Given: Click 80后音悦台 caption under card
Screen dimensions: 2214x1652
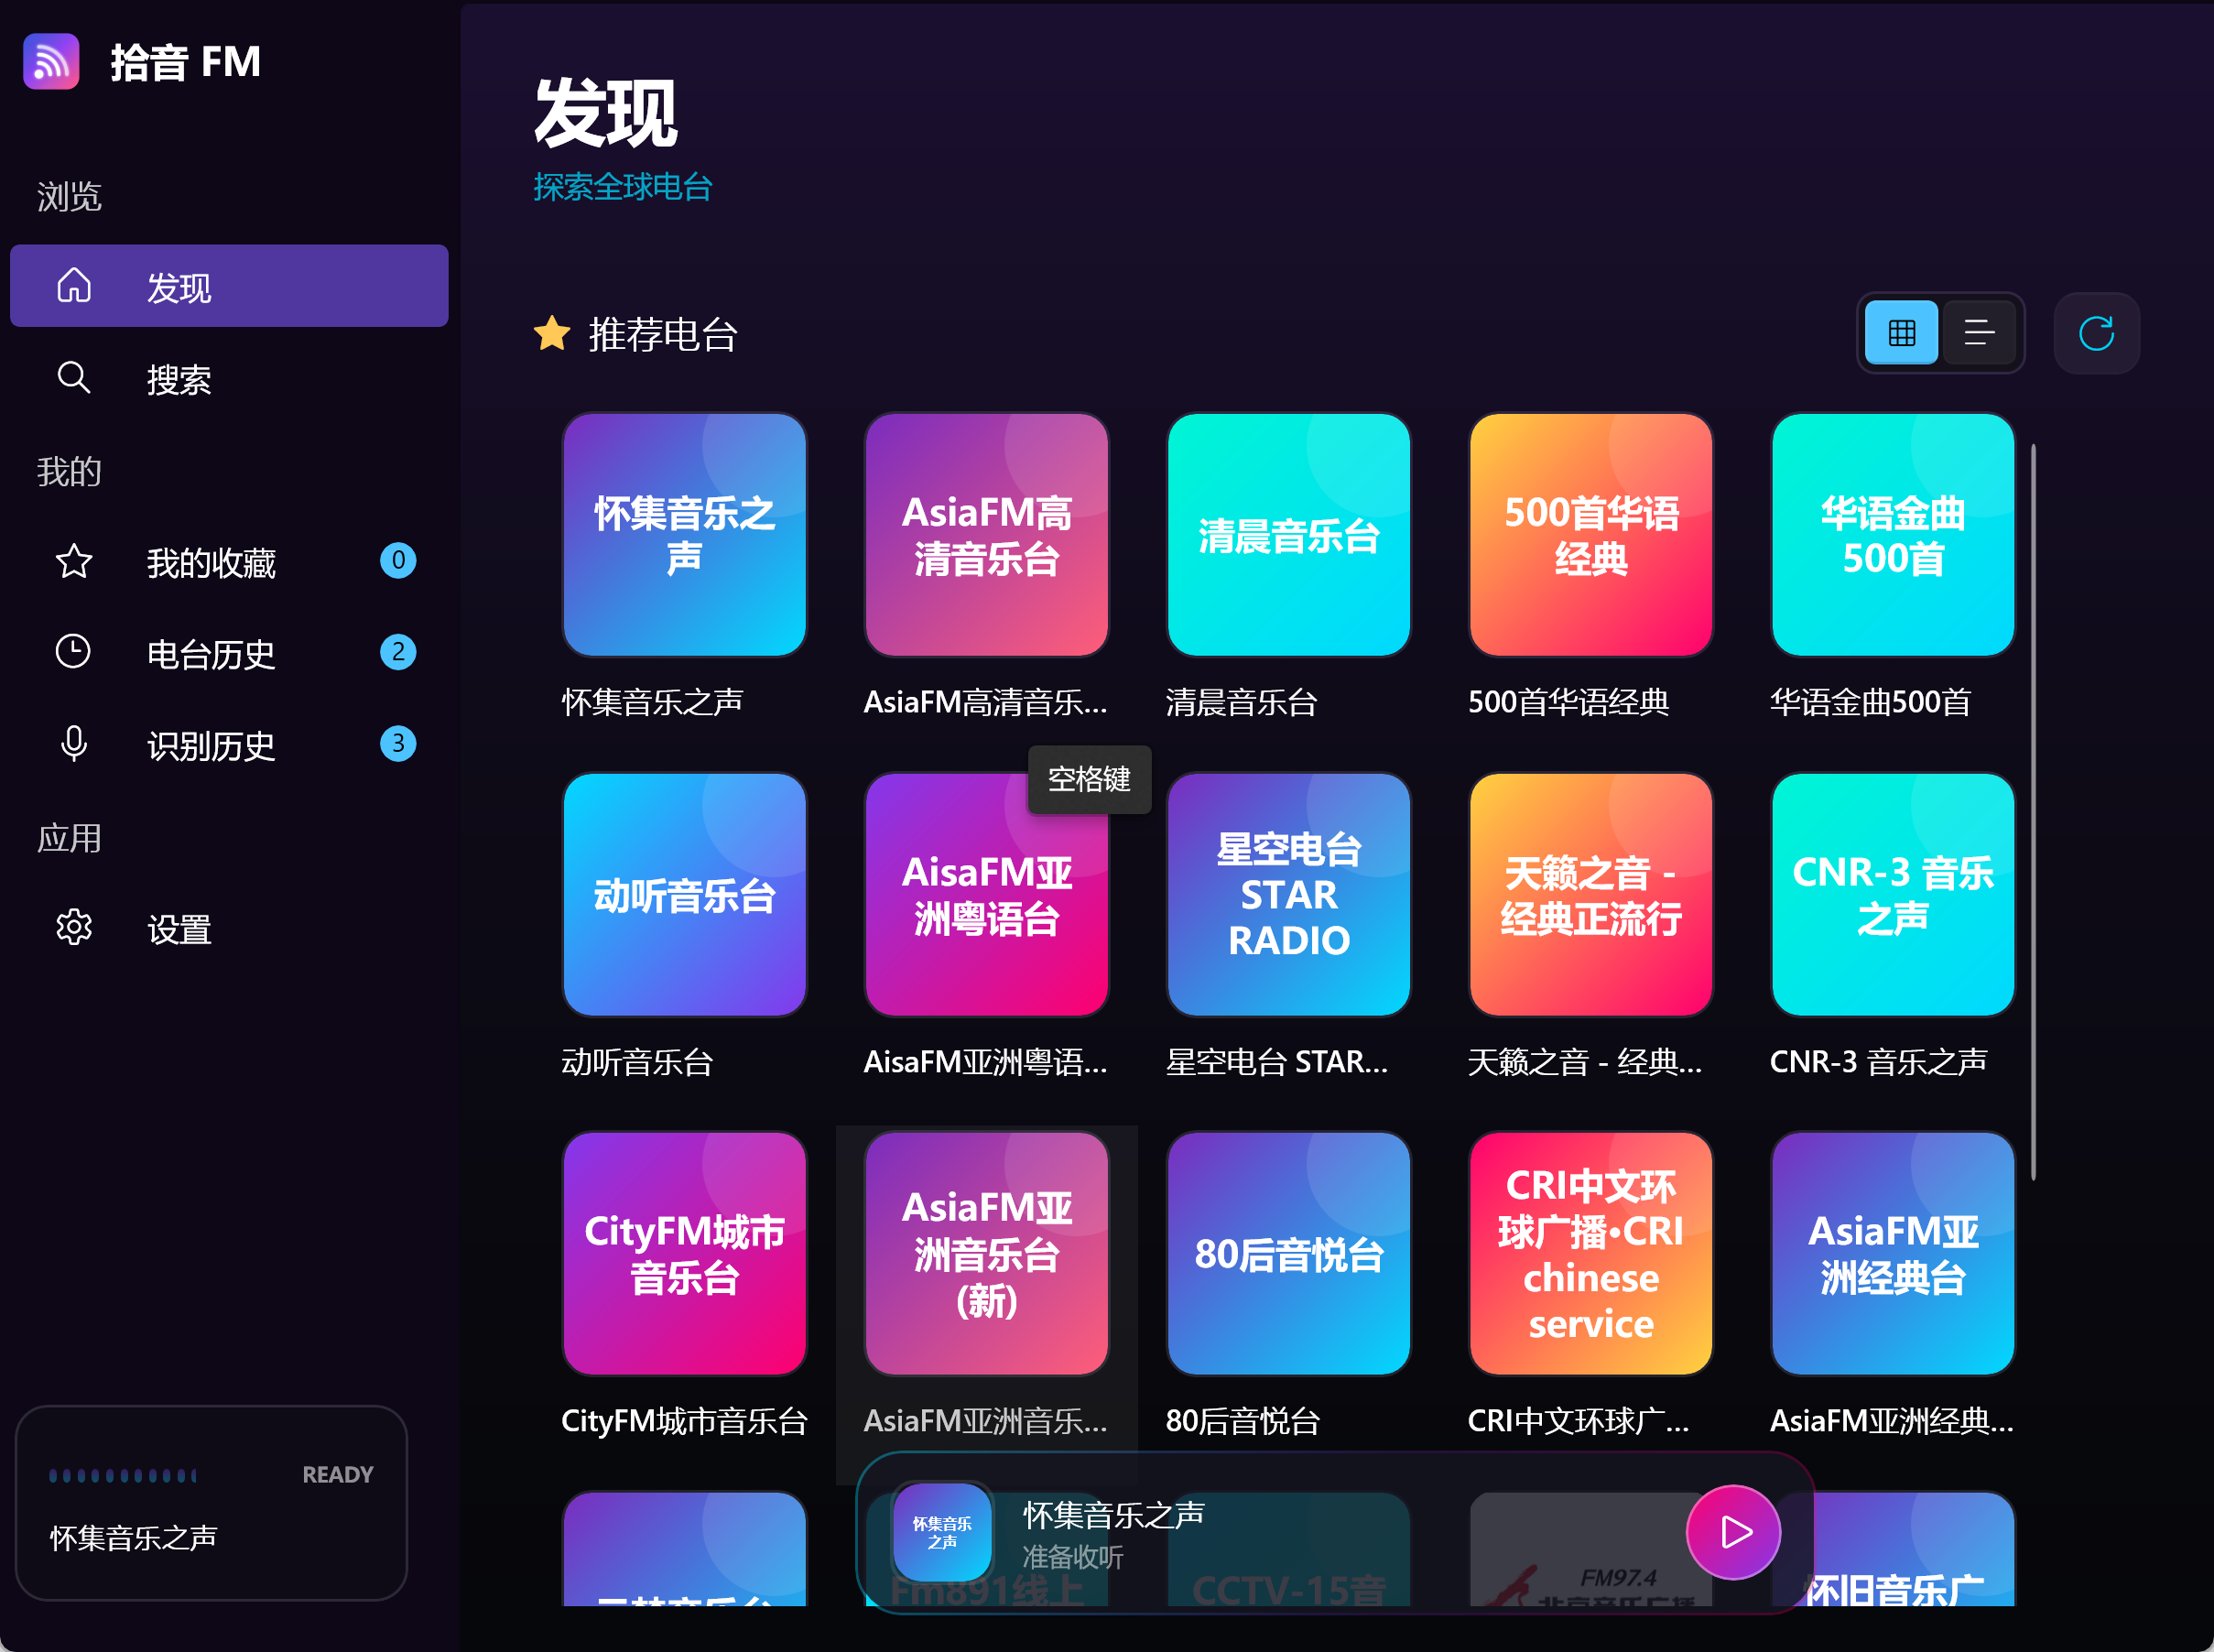Looking at the screenshot, I should [x=1243, y=1421].
